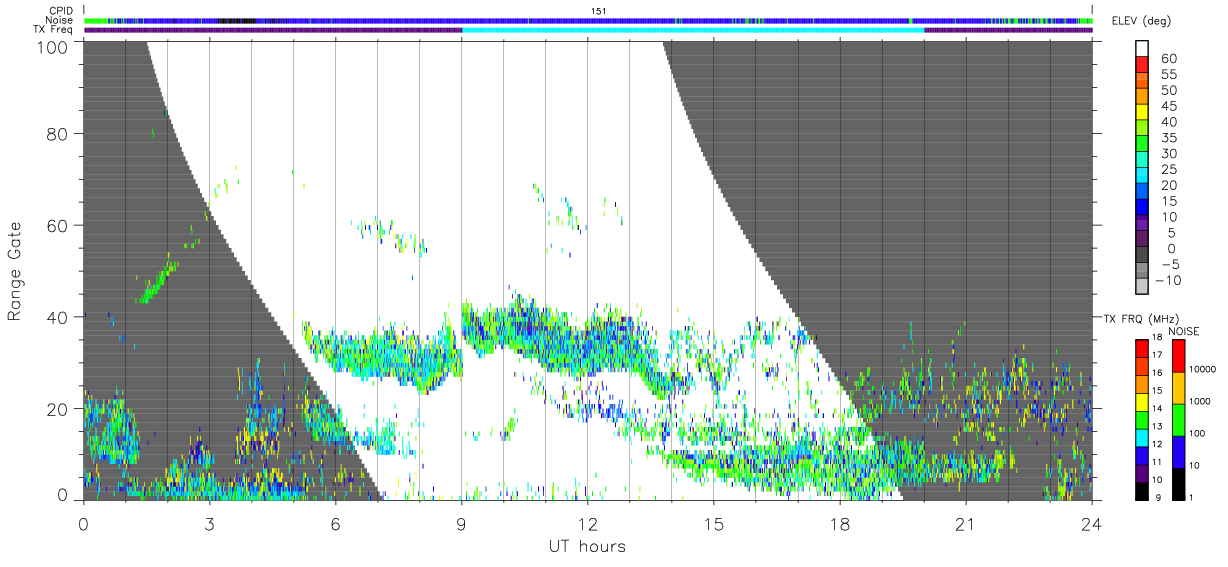Click the 9 tick label on UT hours axis
The image size is (1228, 567).
coord(461,524)
